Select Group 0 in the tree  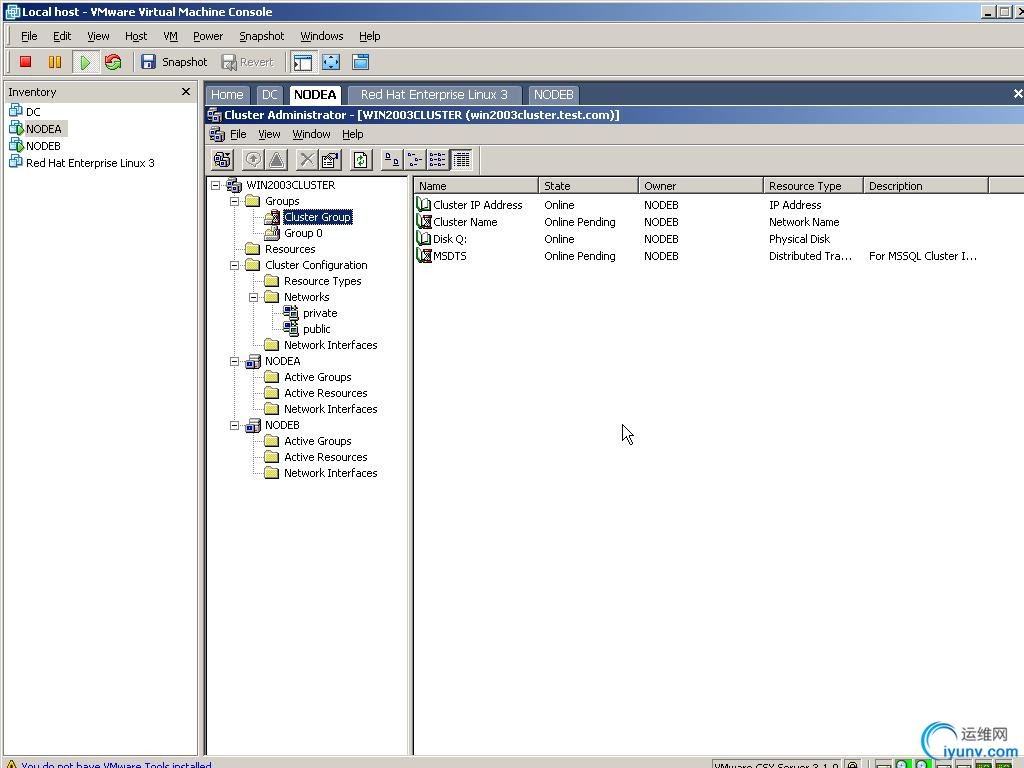pyautogui.click(x=302, y=233)
